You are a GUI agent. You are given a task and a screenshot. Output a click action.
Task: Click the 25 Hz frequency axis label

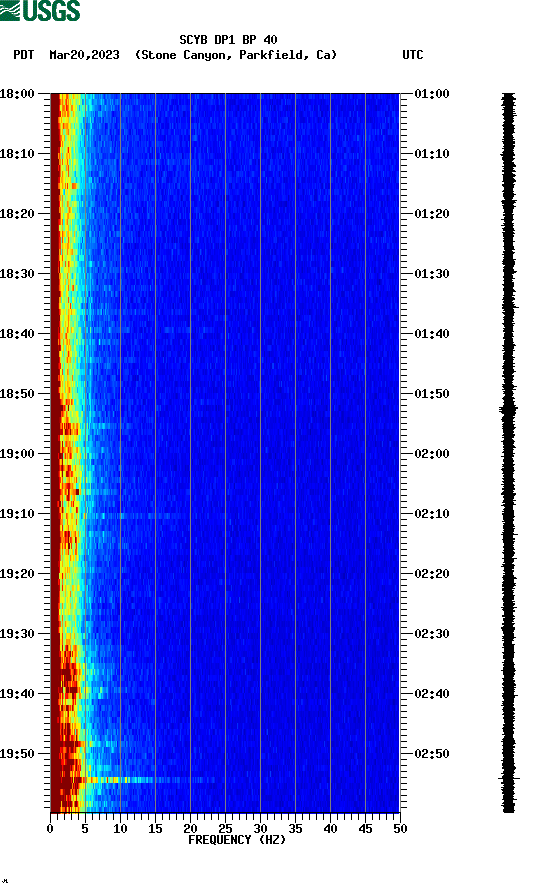click(x=225, y=828)
